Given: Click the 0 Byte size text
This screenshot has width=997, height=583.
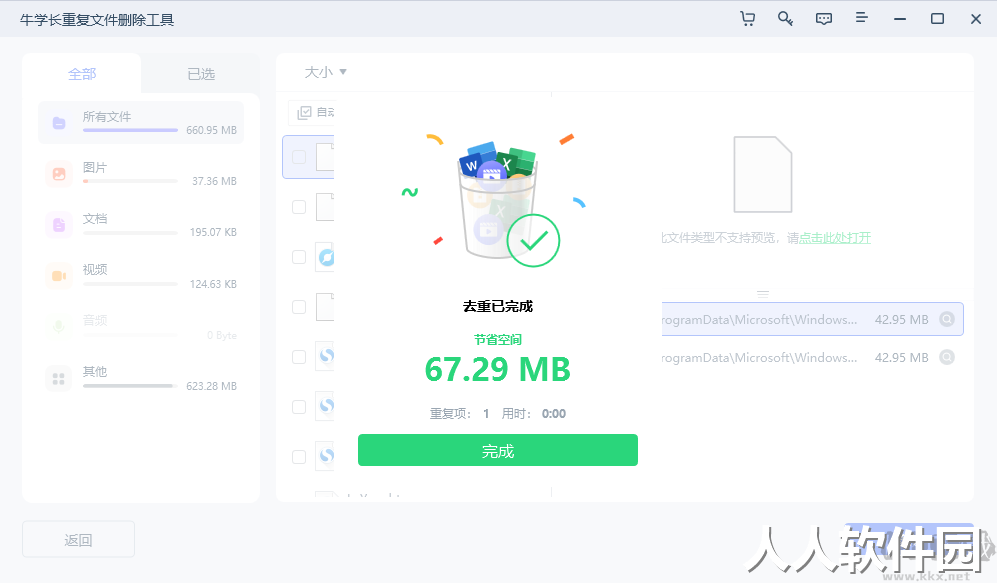Looking at the screenshot, I should pyautogui.click(x=222, y=335).
